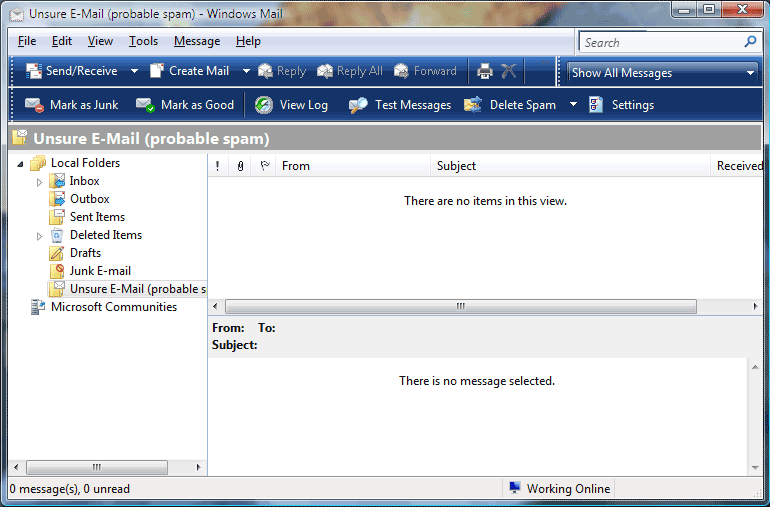Click the preview pane scroll-down arrow
The image size is (770, 507).
(x=755, y=468)
